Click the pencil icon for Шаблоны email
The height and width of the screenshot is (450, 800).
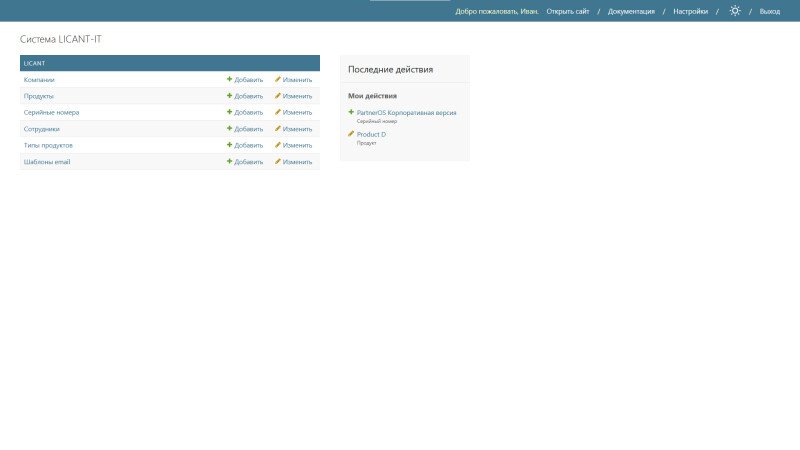coord(278,161)
